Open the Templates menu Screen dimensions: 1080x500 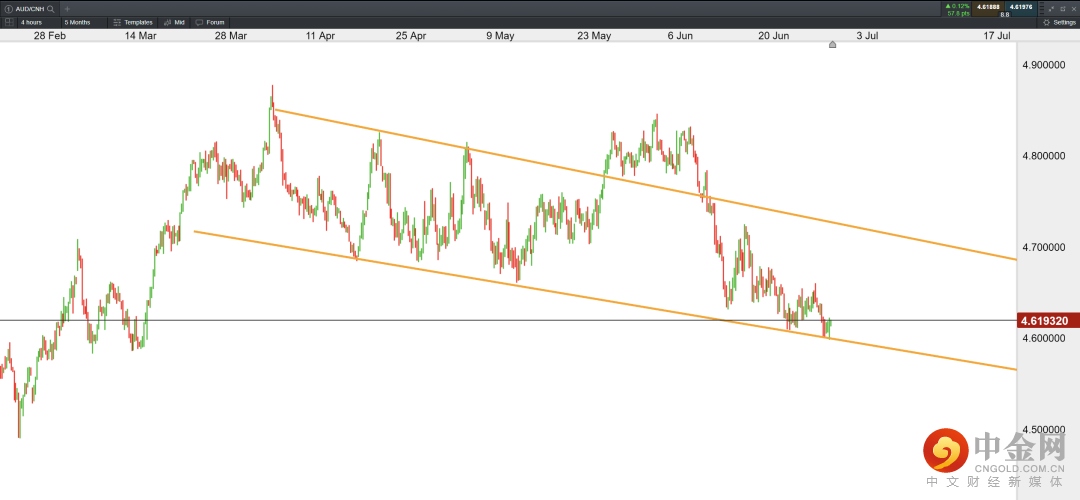(133, 22)
